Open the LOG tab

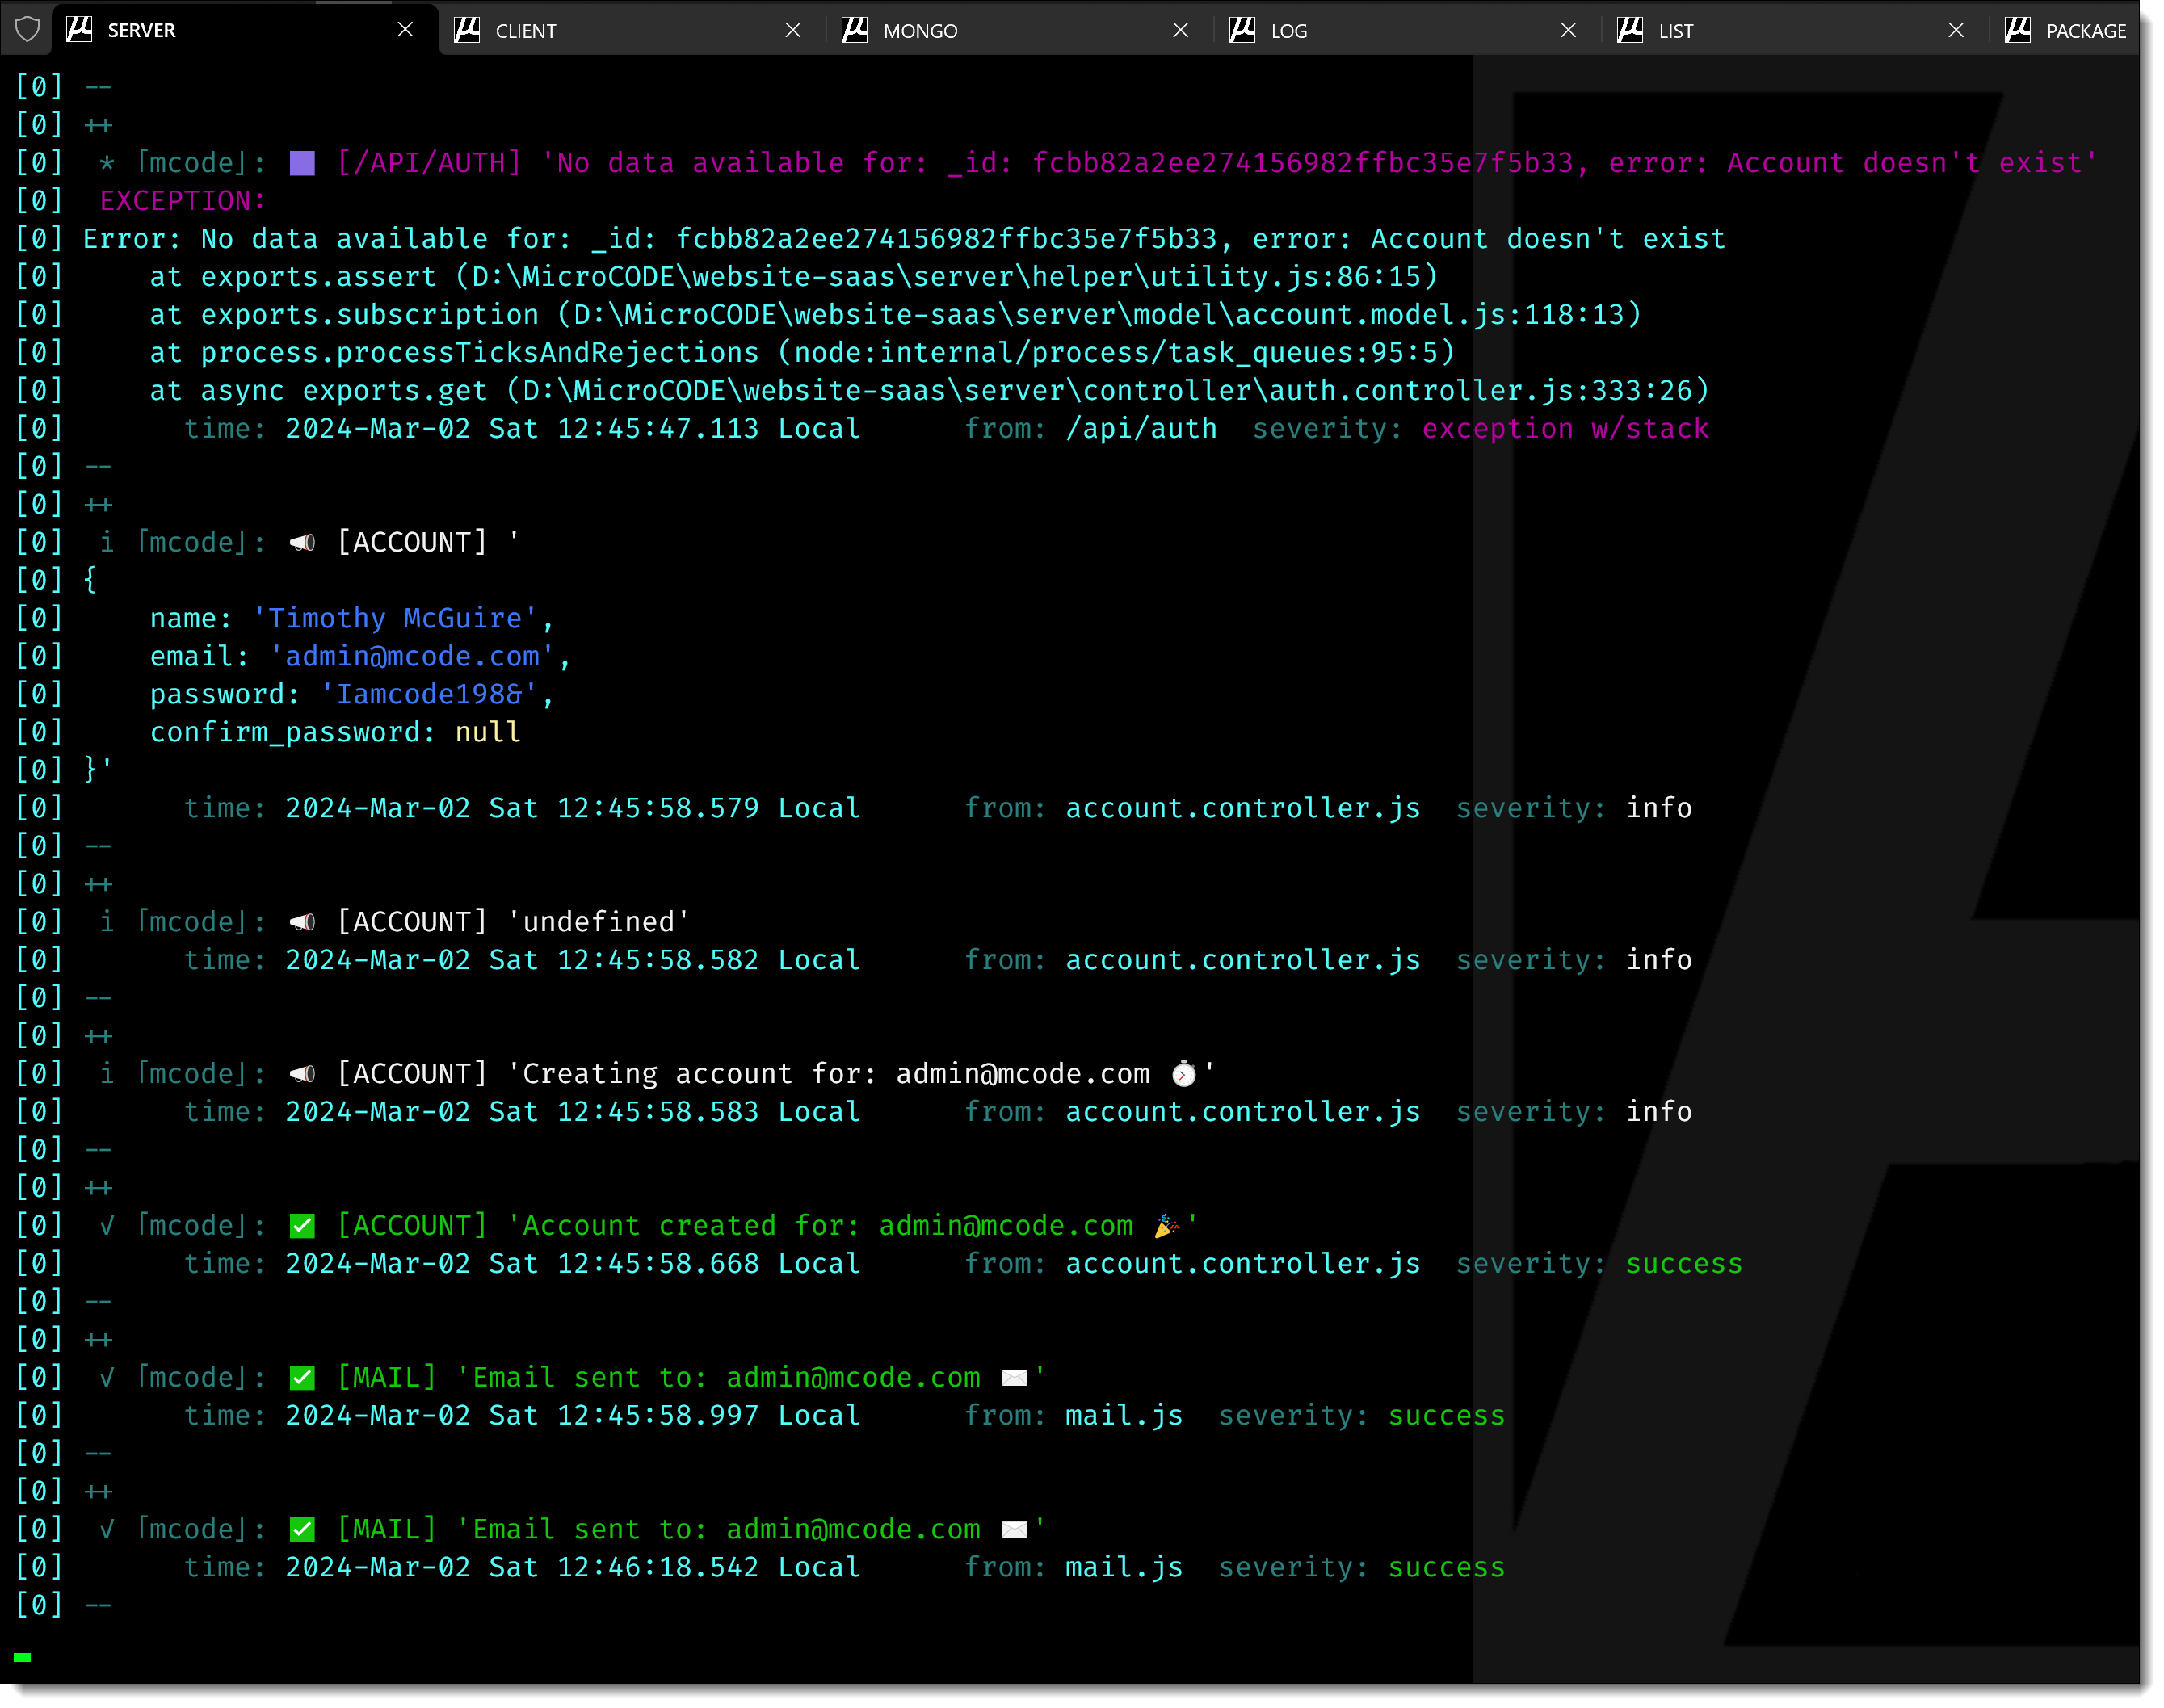coord(1289,31)
